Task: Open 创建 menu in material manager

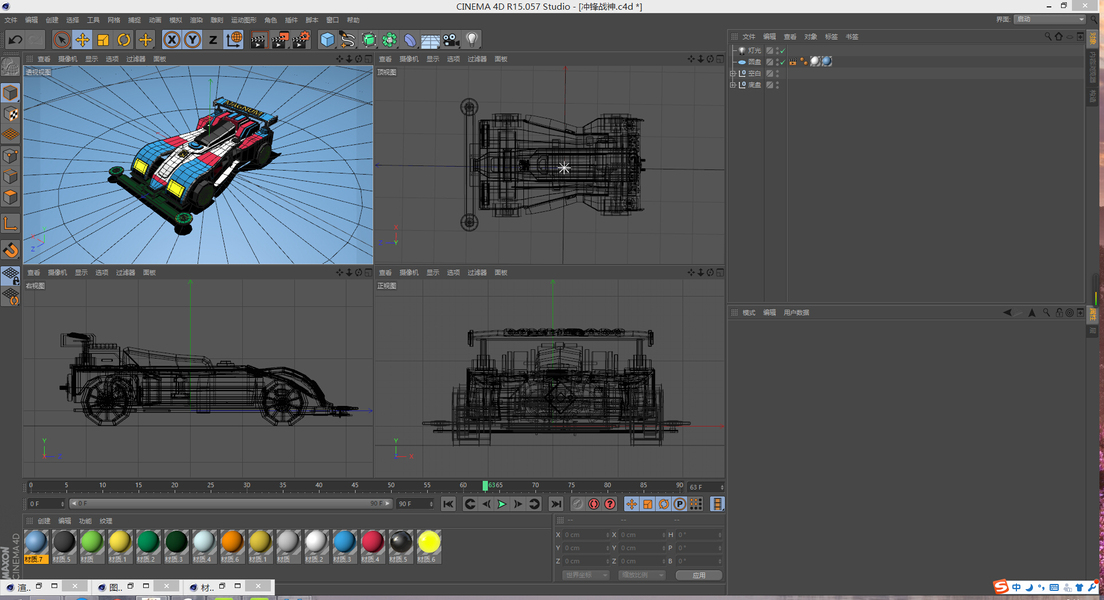Action: click(x=44, y=521)
